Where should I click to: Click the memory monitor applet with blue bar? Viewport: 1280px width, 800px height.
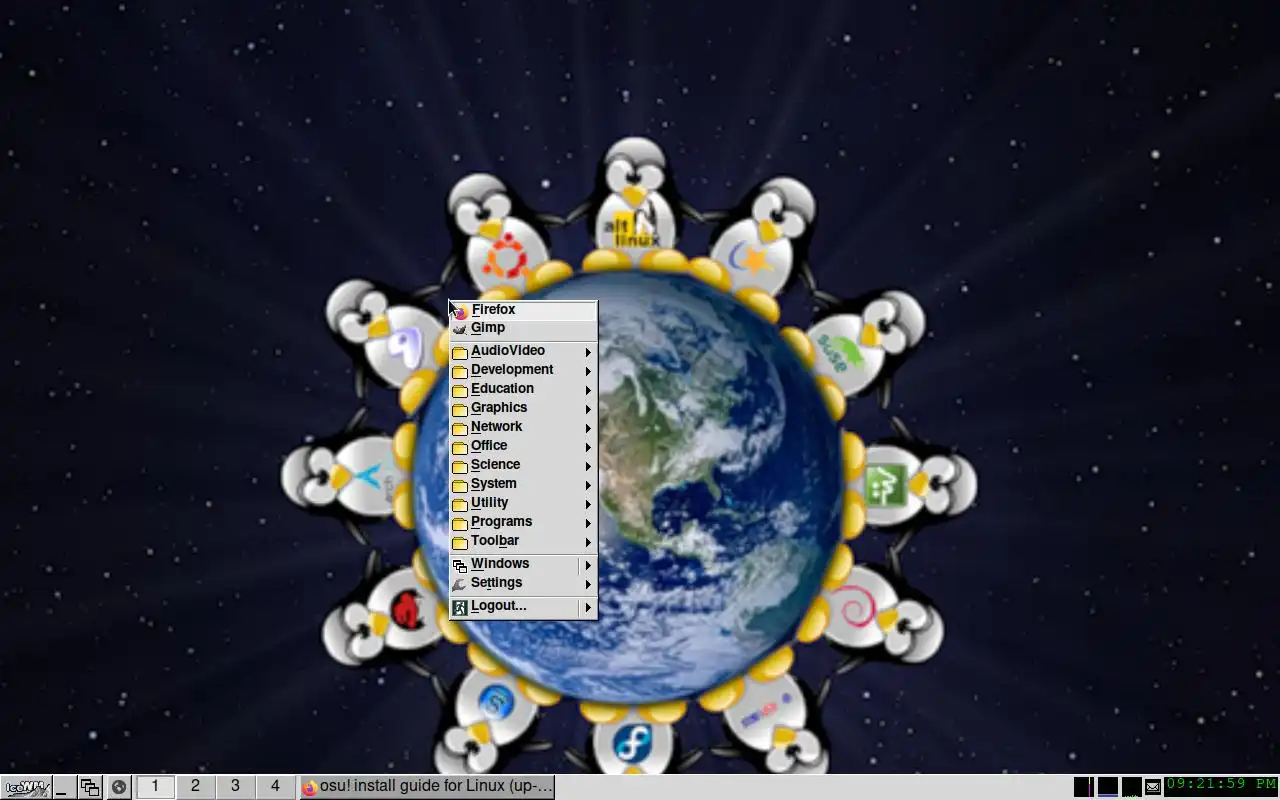tap(1107, 787)
